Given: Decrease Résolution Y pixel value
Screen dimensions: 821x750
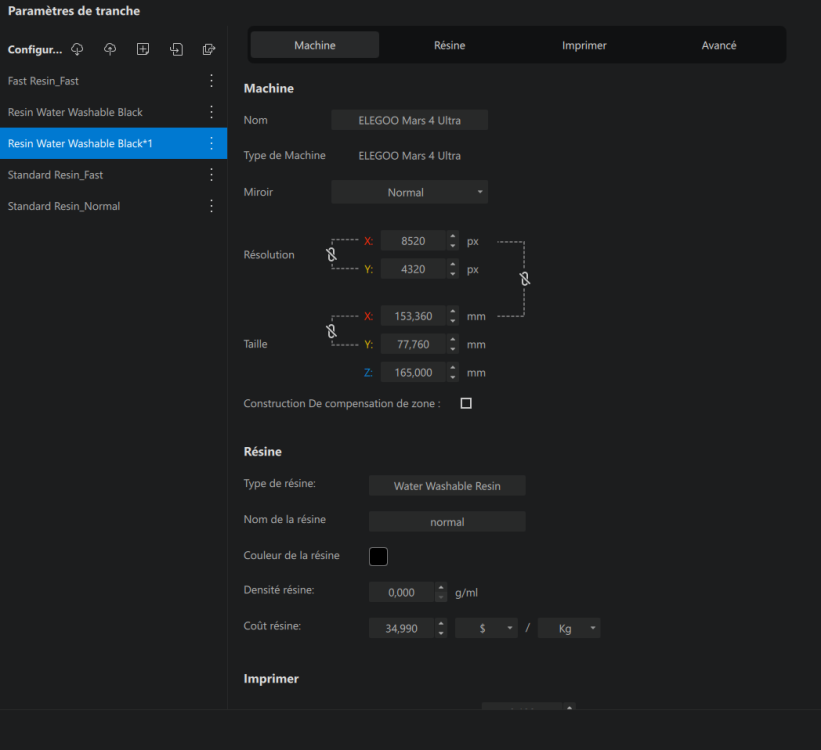Looking at the screenshot, I should [453, 274].
